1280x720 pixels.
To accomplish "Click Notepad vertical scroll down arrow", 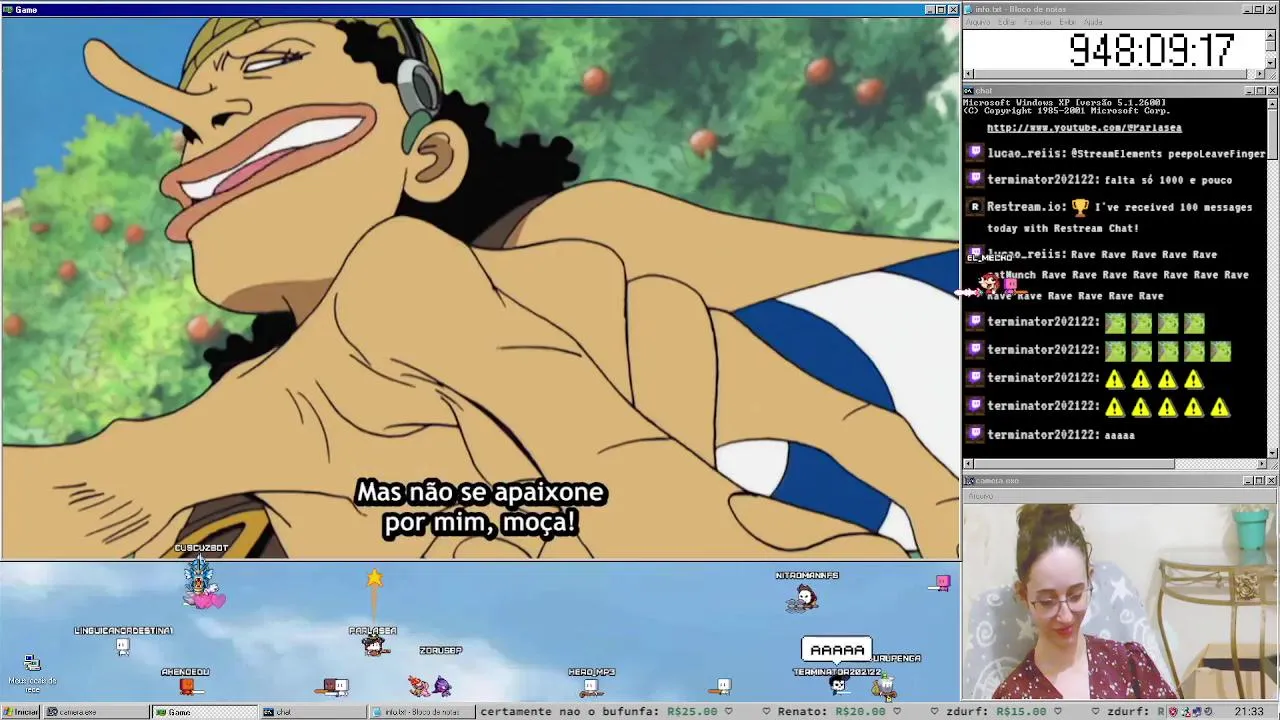I will pos(1271,62).
